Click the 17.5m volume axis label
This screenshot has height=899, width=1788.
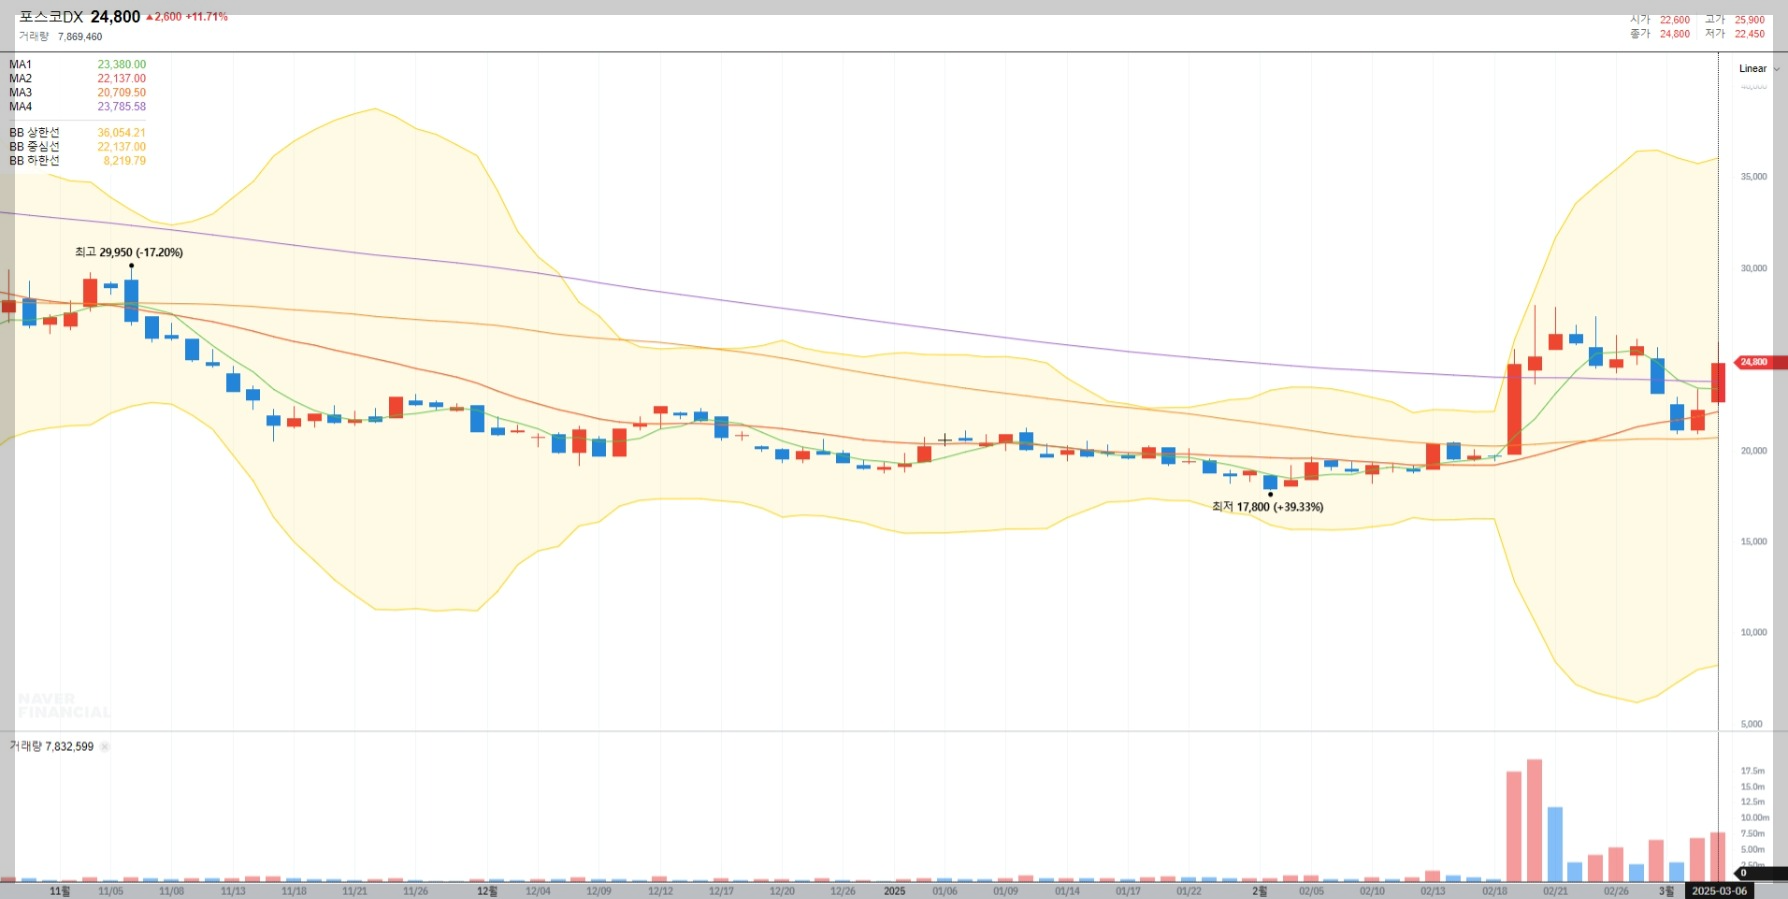[1752, 771]
